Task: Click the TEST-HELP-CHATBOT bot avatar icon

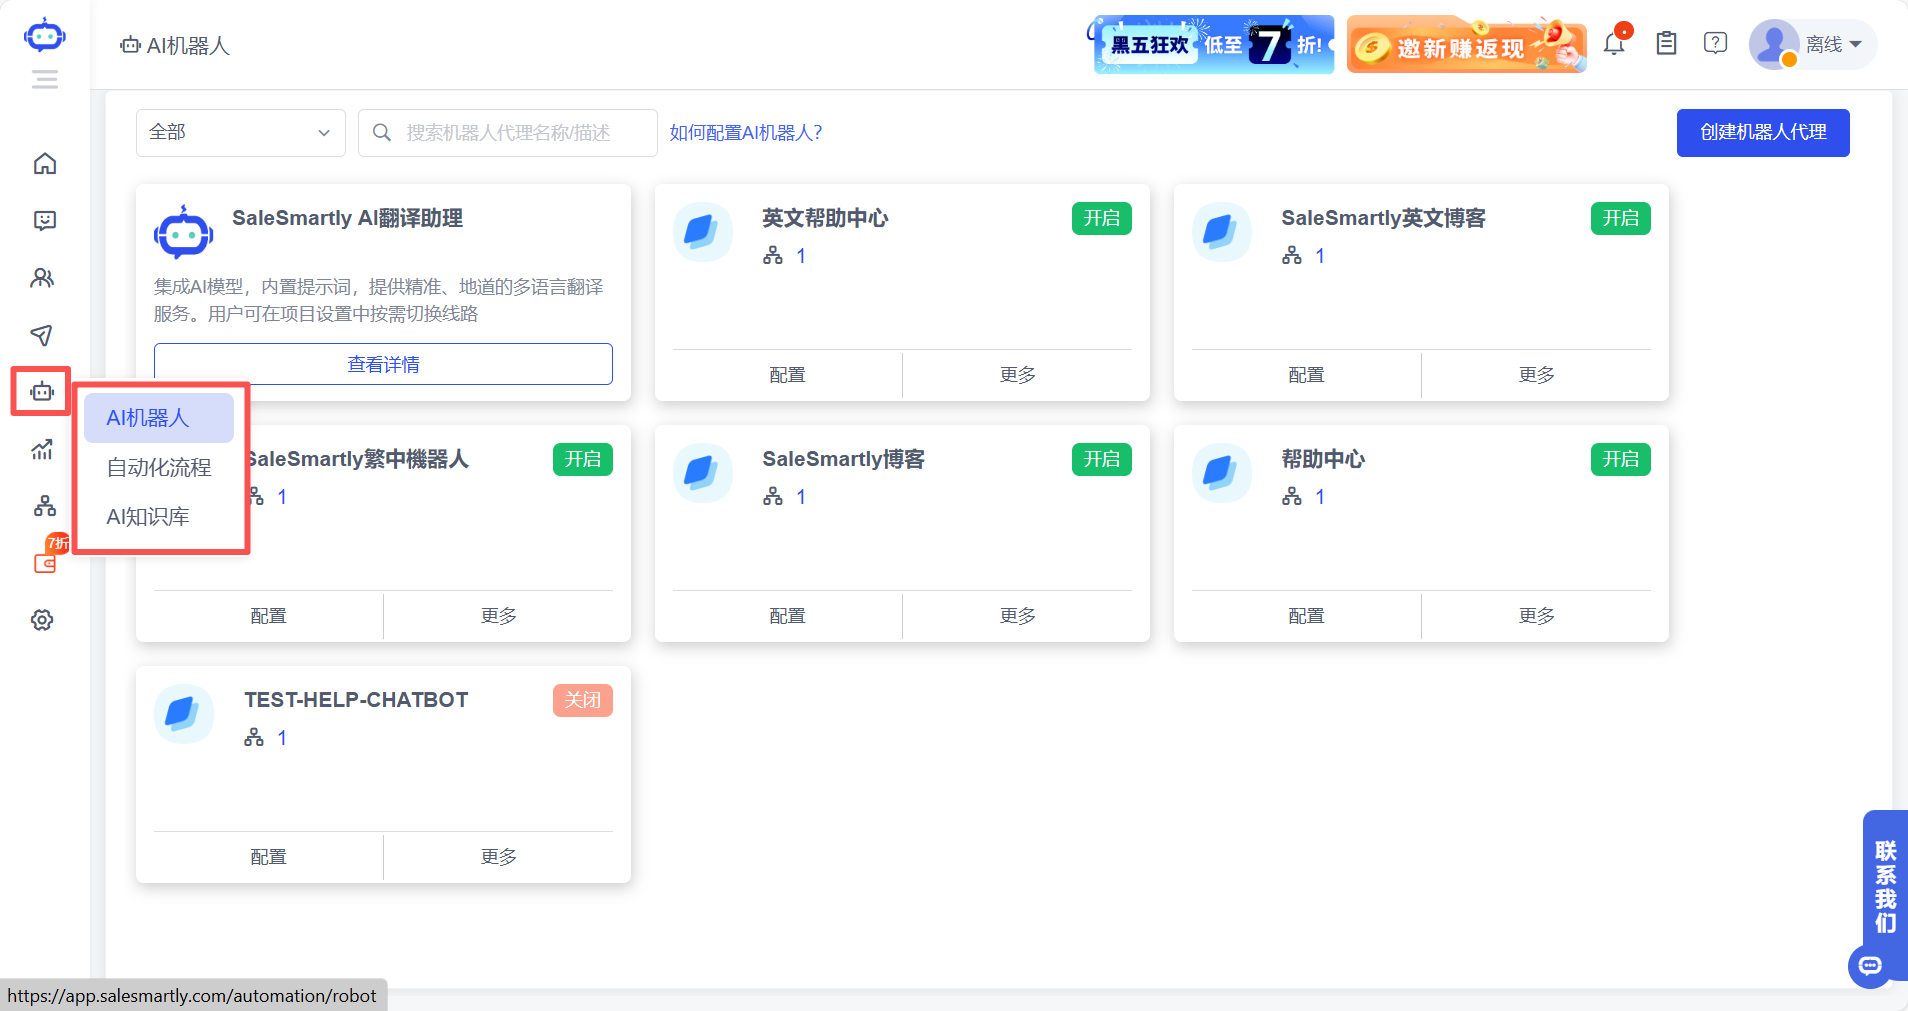Action: 183,714
